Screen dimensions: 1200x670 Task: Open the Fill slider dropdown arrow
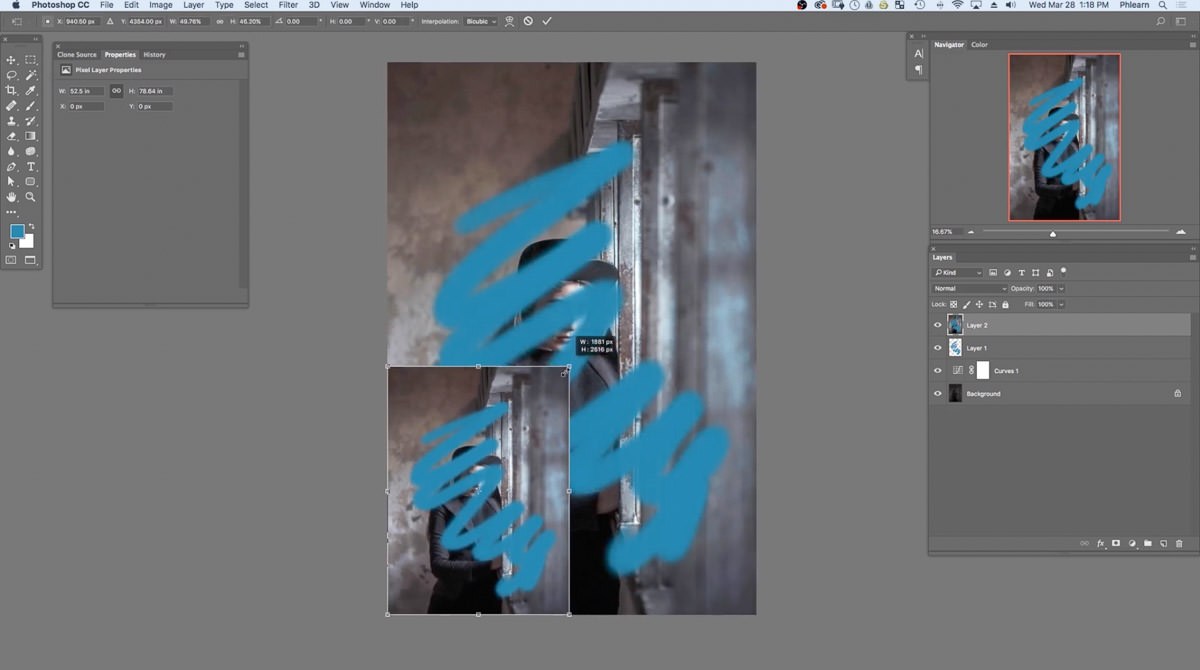[1061, 304]
